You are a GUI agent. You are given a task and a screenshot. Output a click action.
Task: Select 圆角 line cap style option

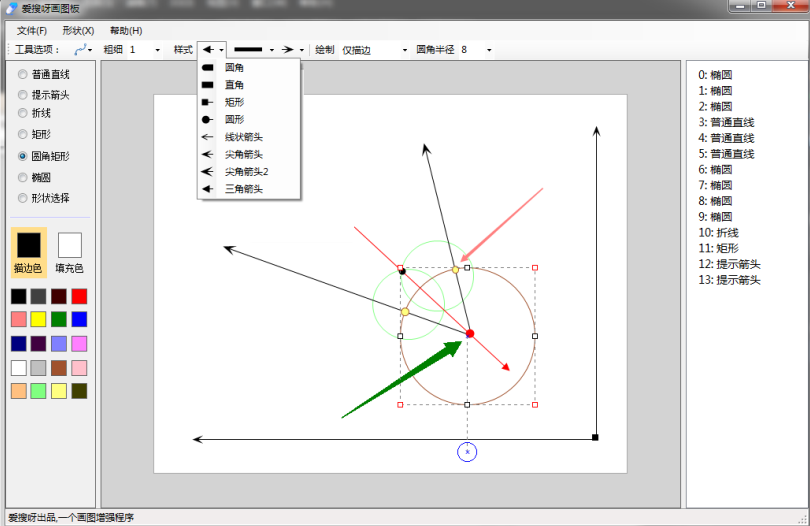(235, 68)
